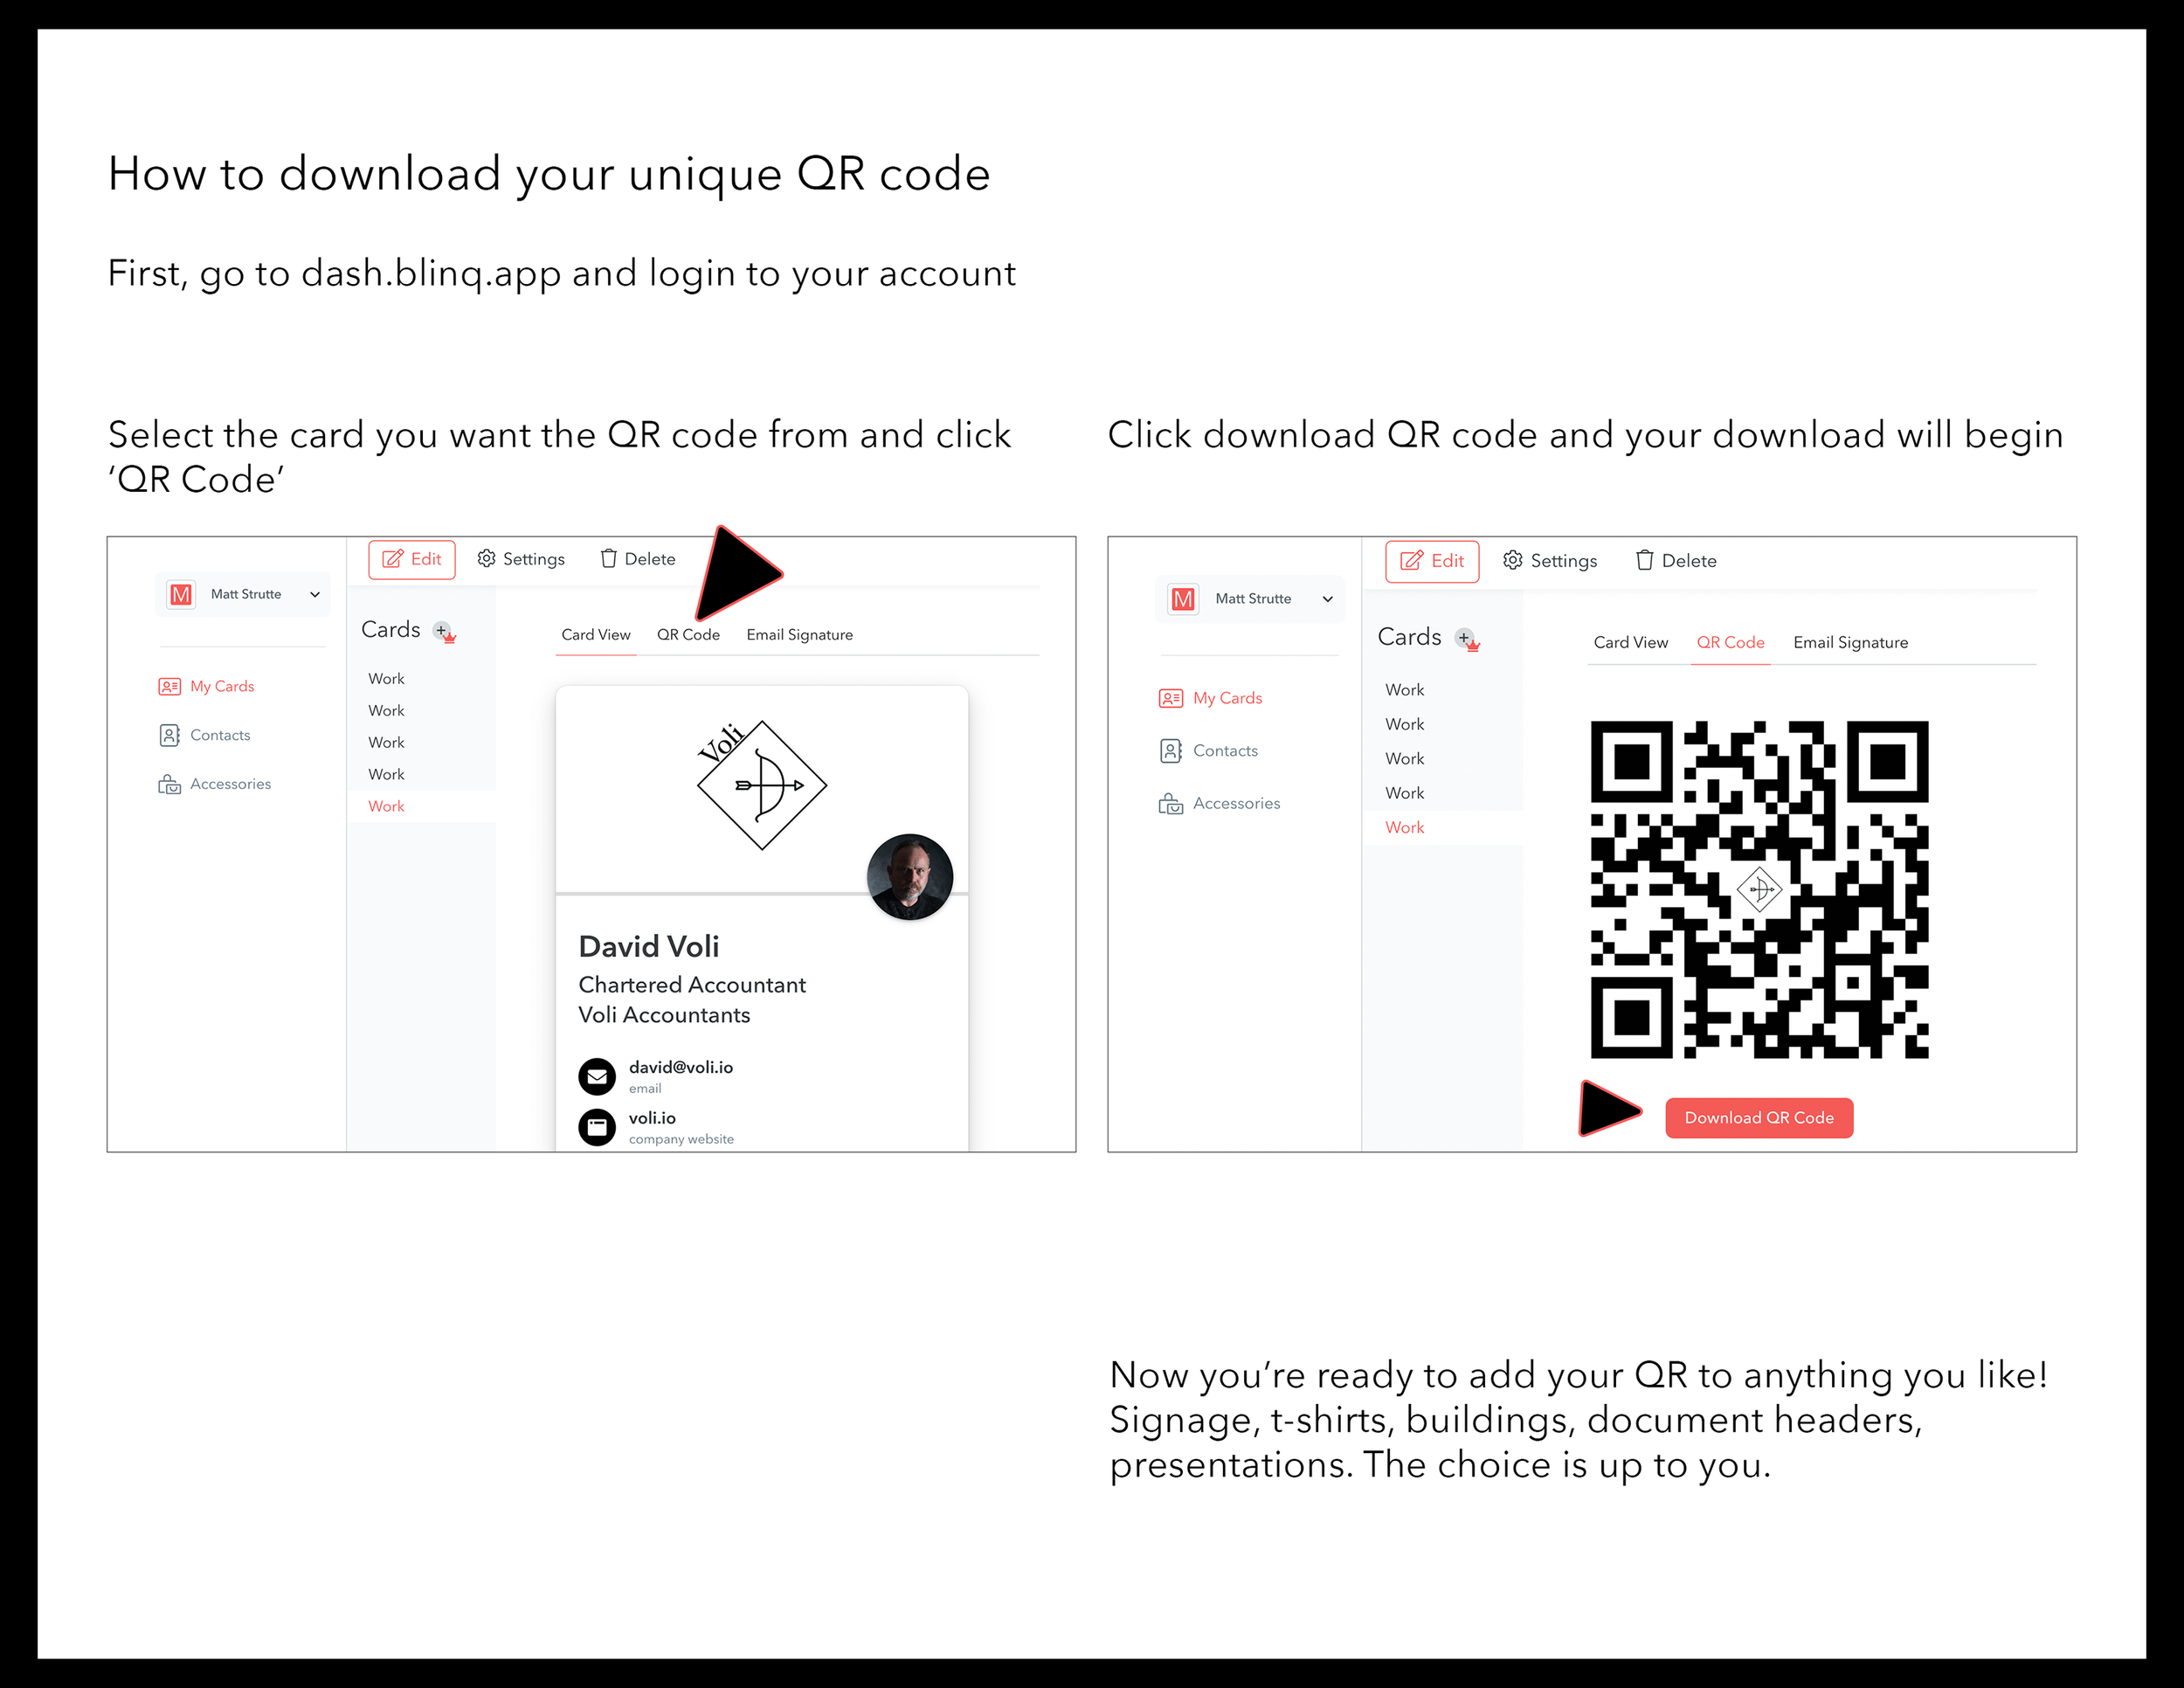
Task: Click the red Download QR Code button
Action: tap(1759, 1118)
